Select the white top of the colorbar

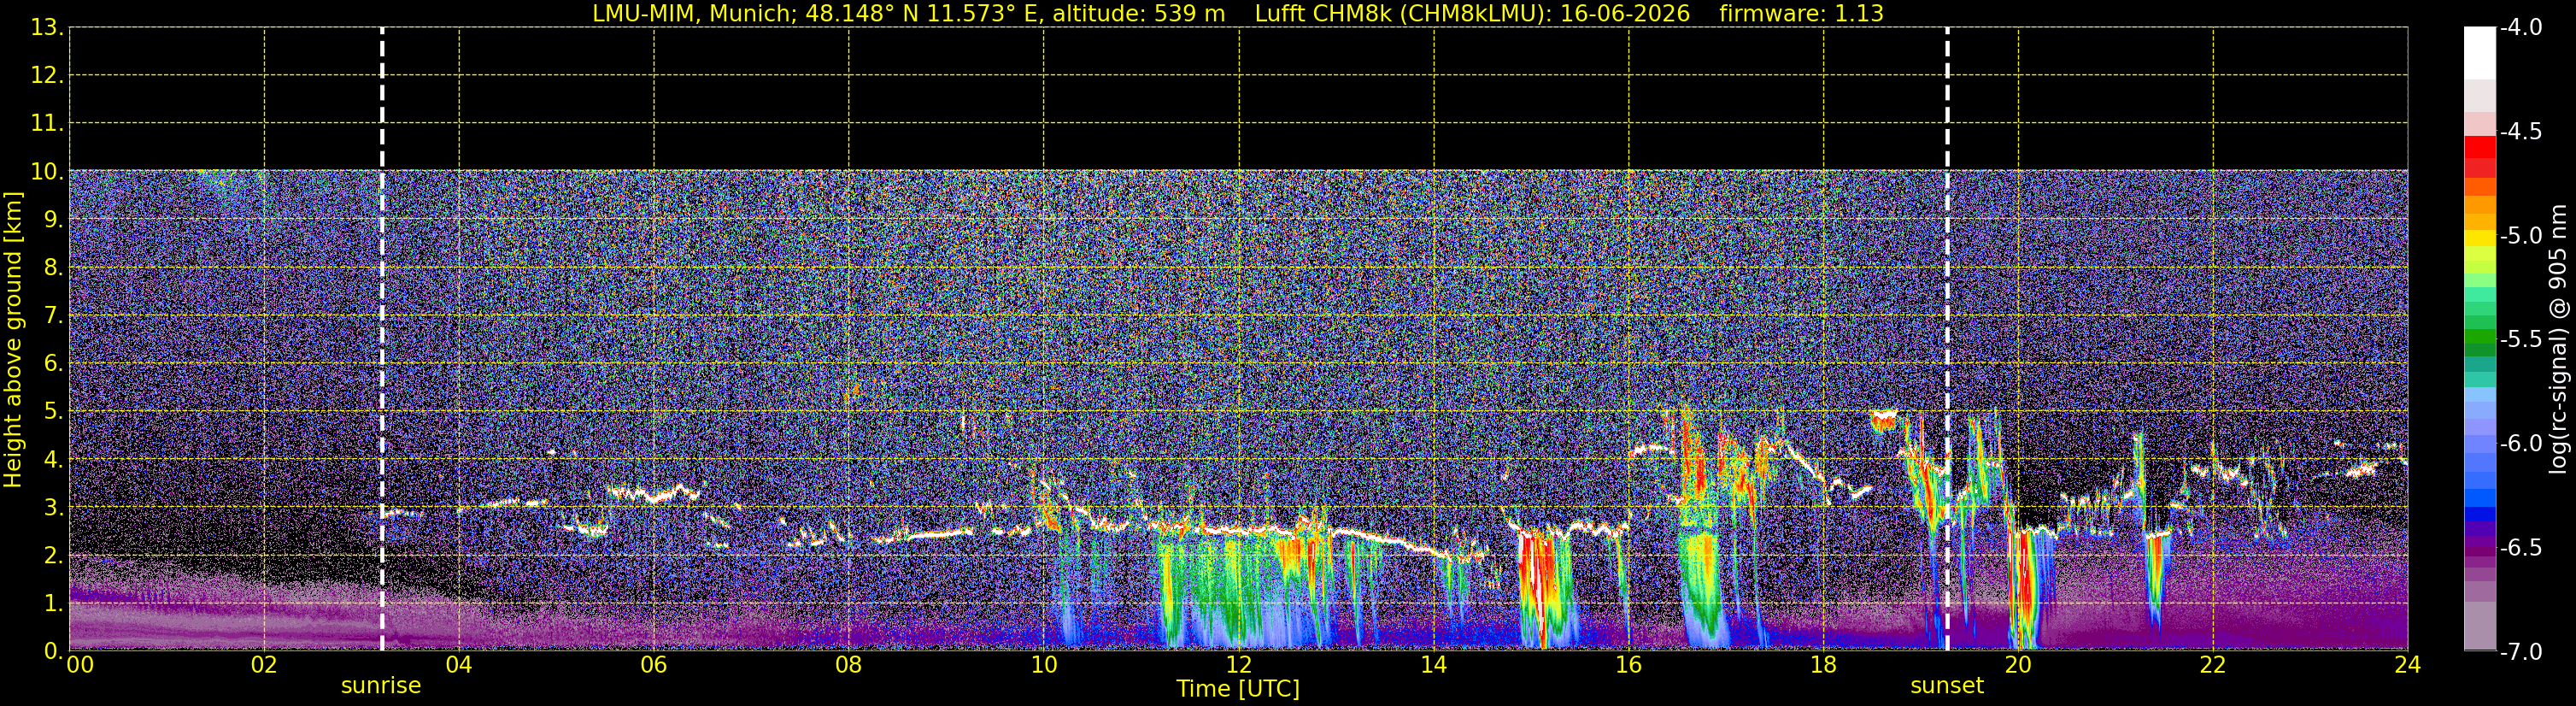(x=2479, y=53)
